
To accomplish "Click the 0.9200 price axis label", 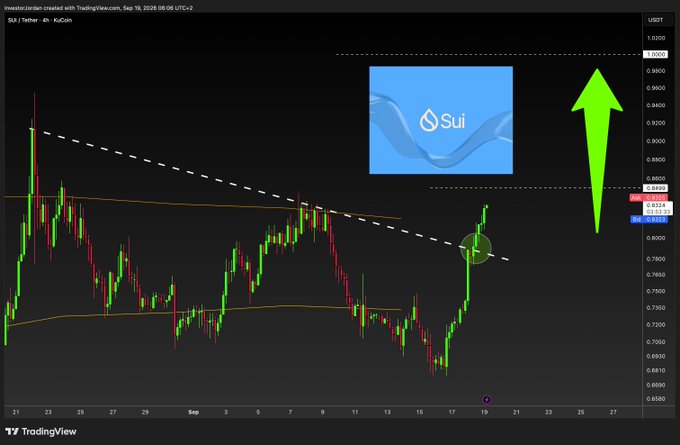I will point(656,123).
